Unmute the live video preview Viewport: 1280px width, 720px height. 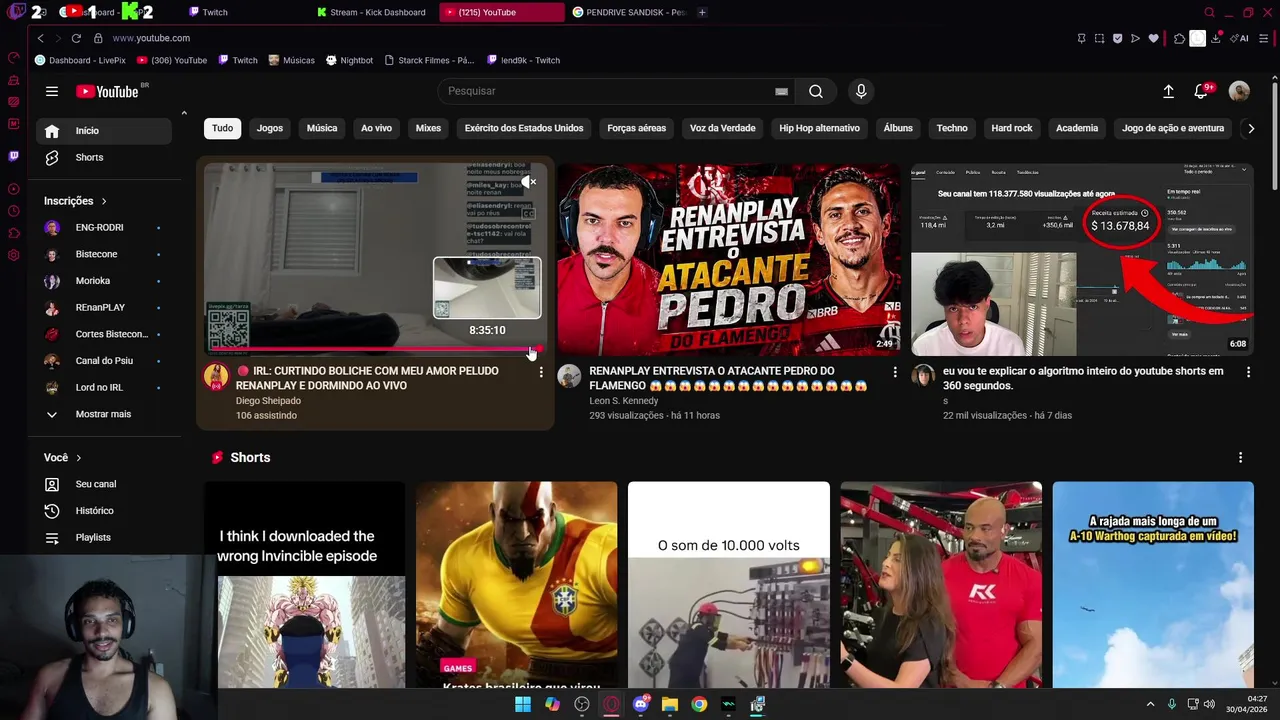(x=528, y=182)
